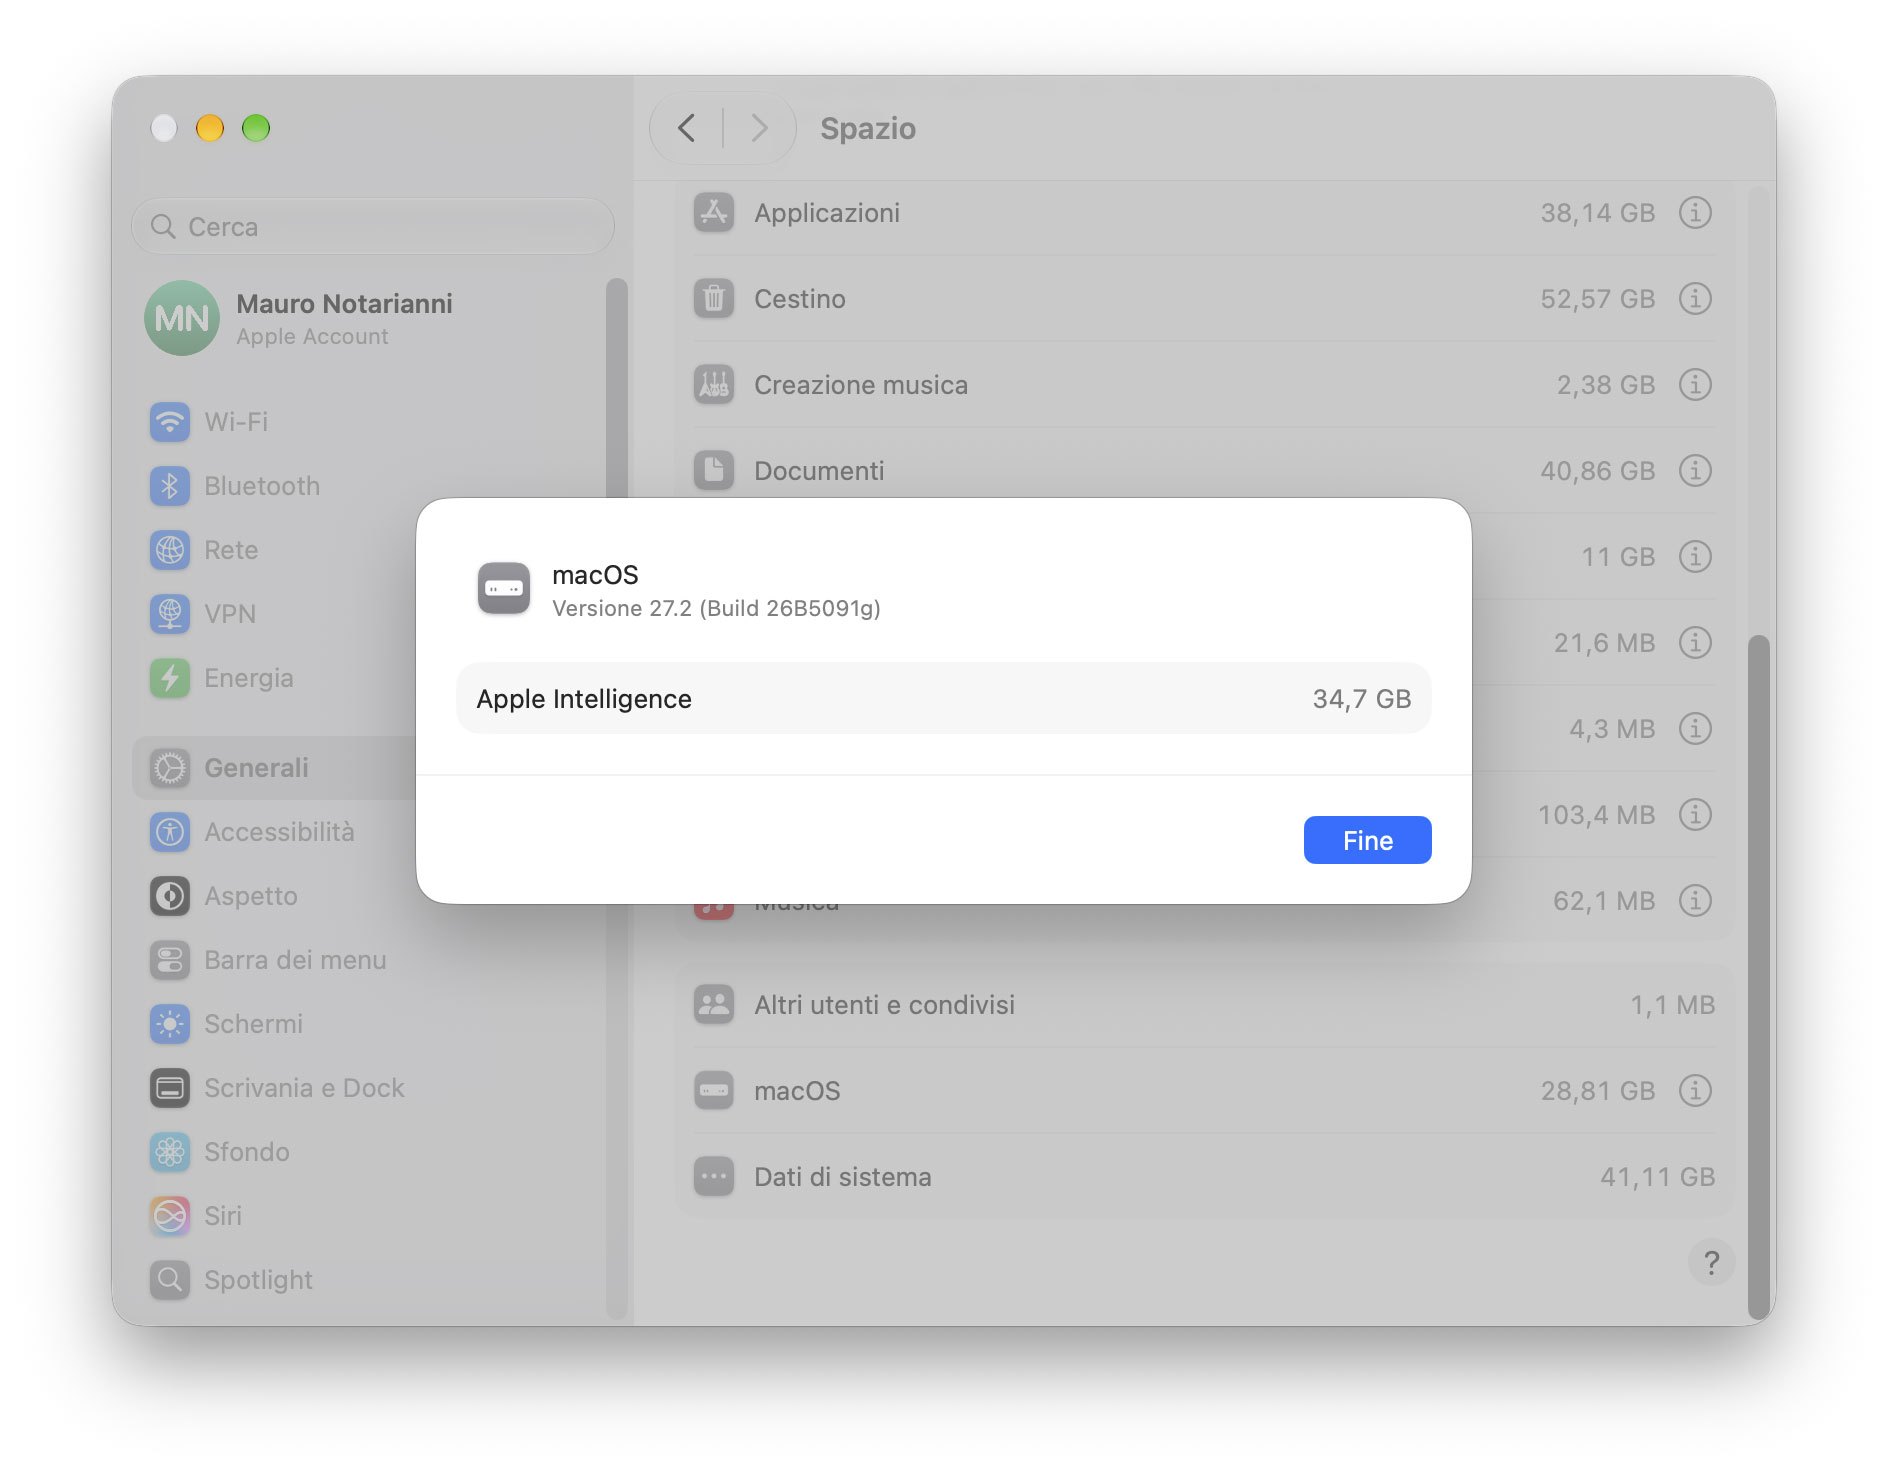The height and width of the screenshot is (1474, 1888).
Task: Click the Dati di sistema ellipsis icon
Action: point(714,1177)
